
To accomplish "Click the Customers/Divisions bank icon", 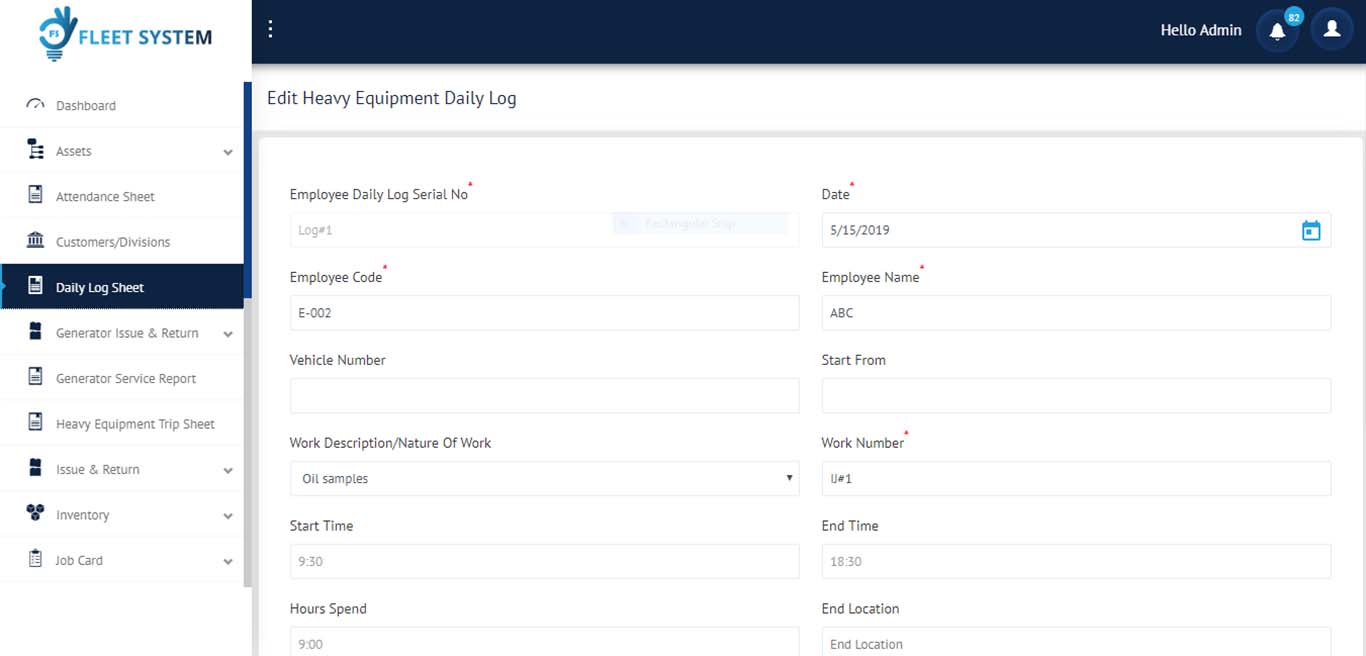I will point(36,241).
